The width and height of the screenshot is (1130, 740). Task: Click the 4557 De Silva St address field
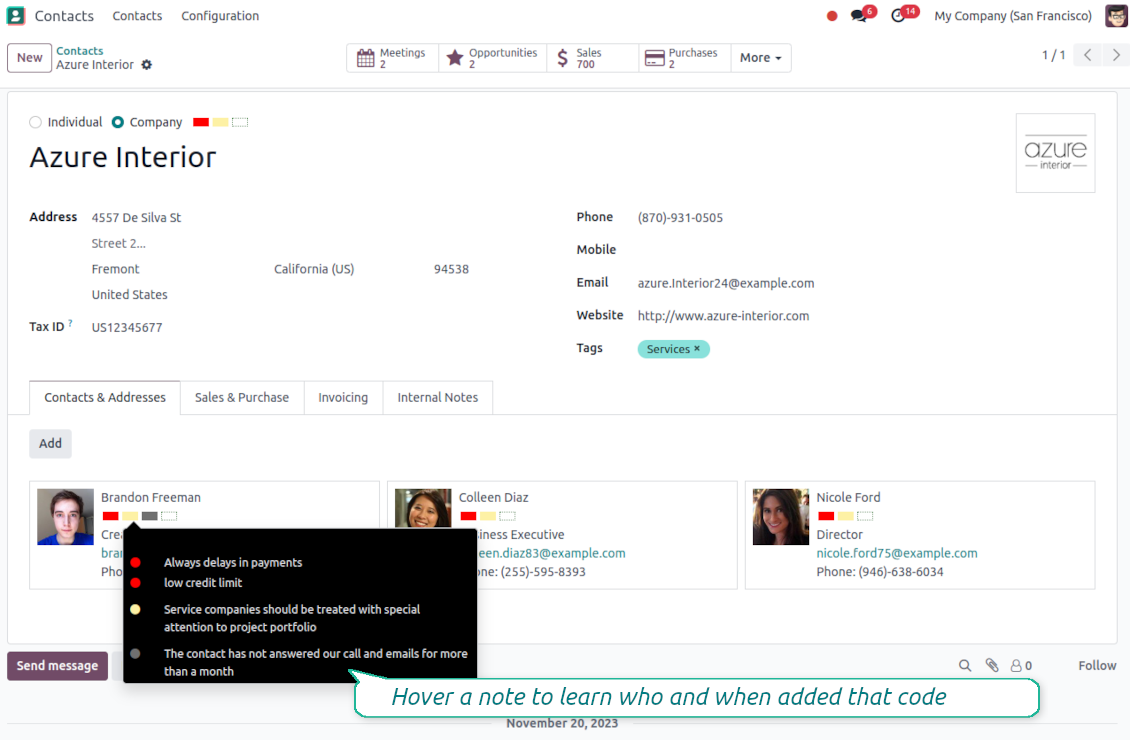(136, 218)
